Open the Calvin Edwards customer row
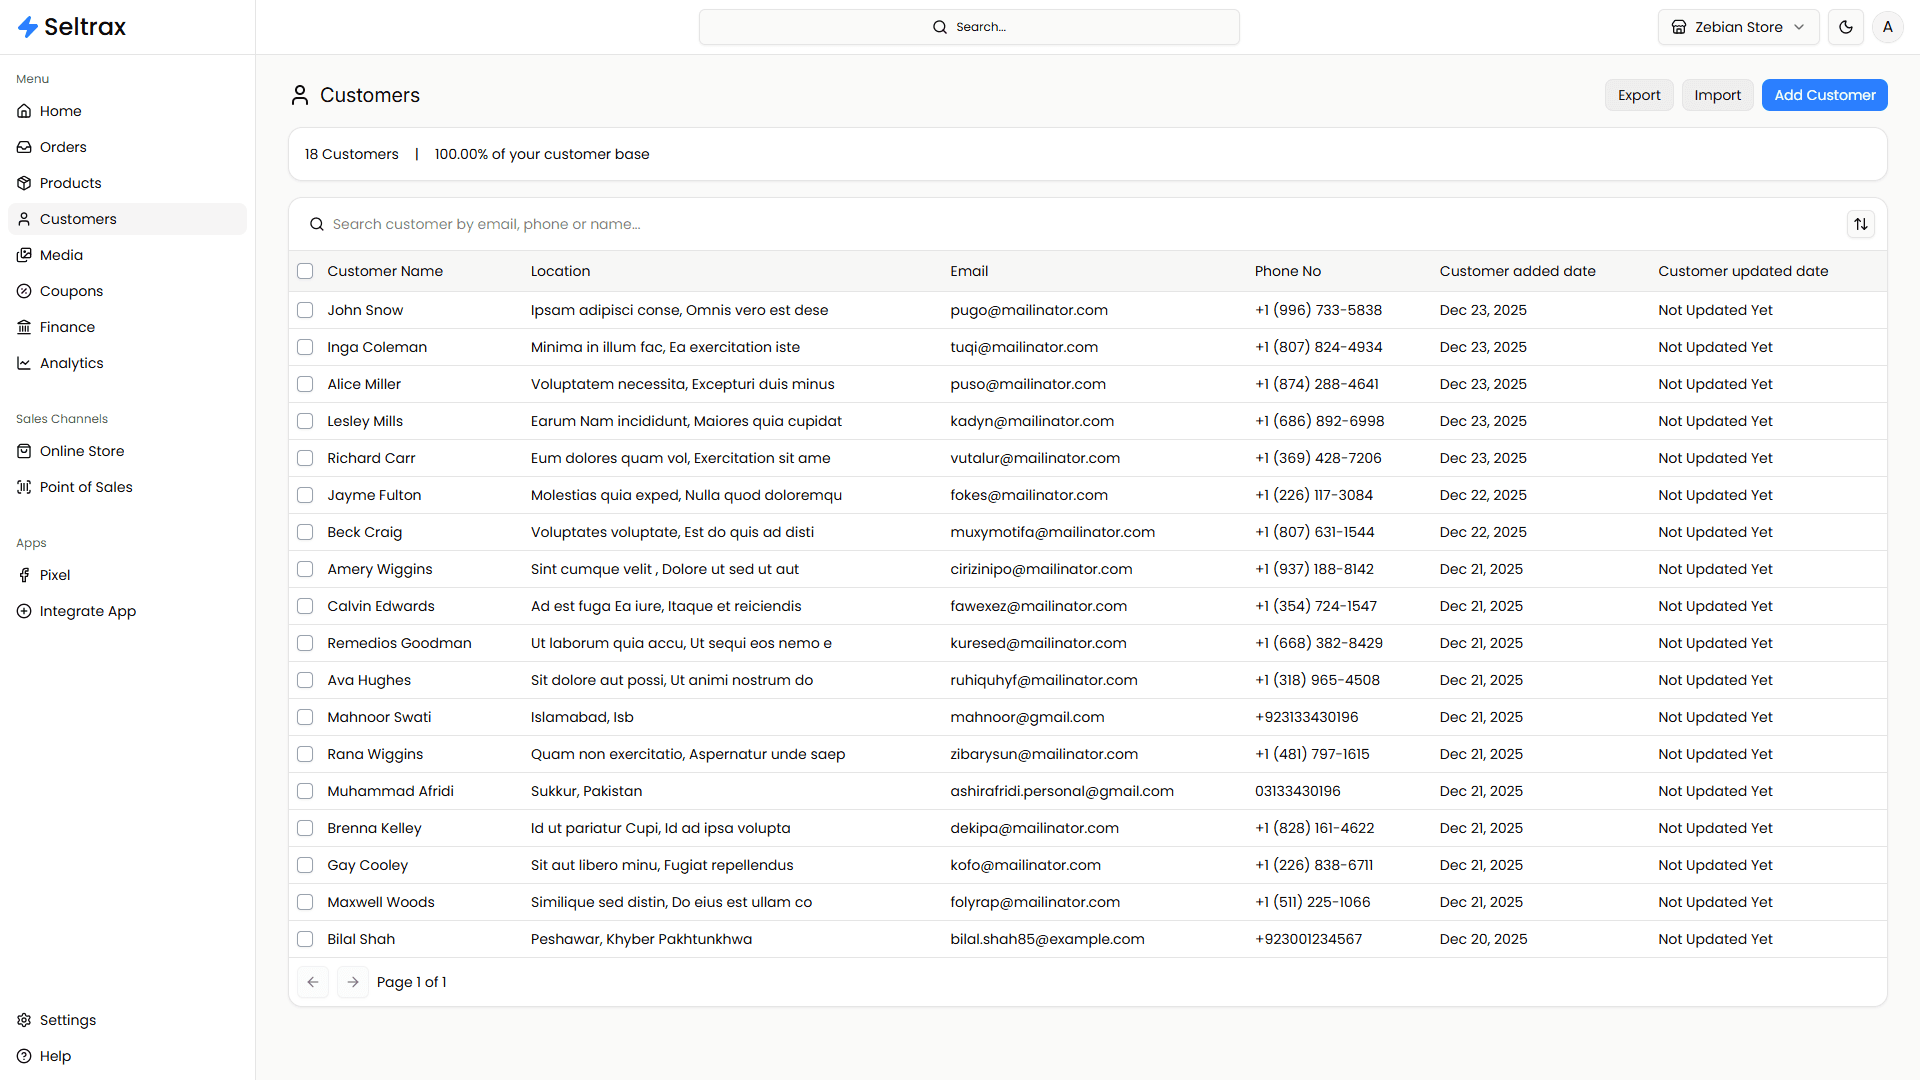This screenshot has width=1920, height=1080. click(1088, 606)
